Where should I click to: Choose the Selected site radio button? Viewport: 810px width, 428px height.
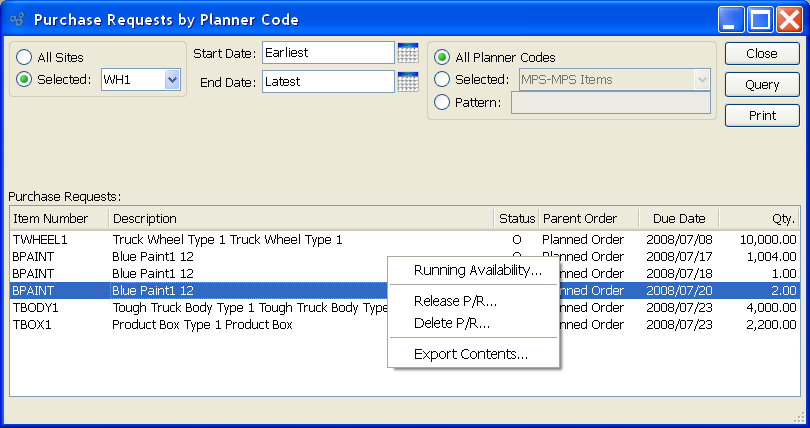[25, 80]
